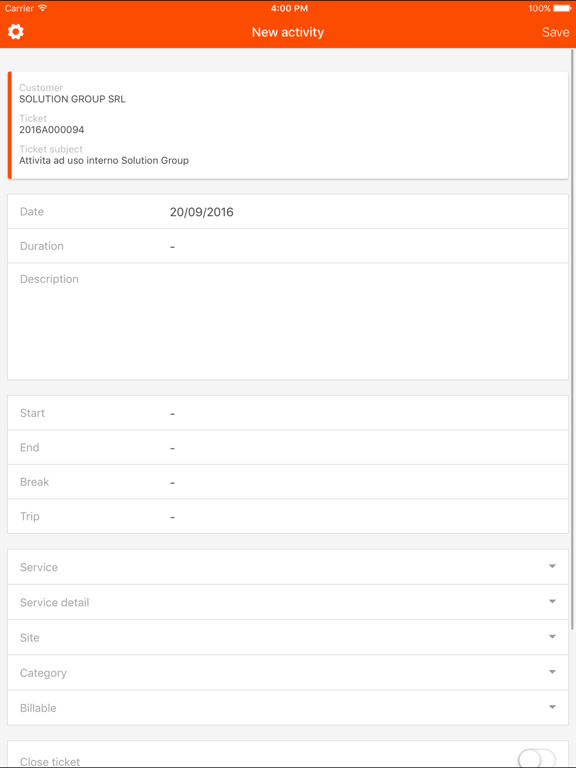Viewport: 576px width, 768px height.
Task: Edit the Date field showing 20/09/2016
Action: [288, 212]
